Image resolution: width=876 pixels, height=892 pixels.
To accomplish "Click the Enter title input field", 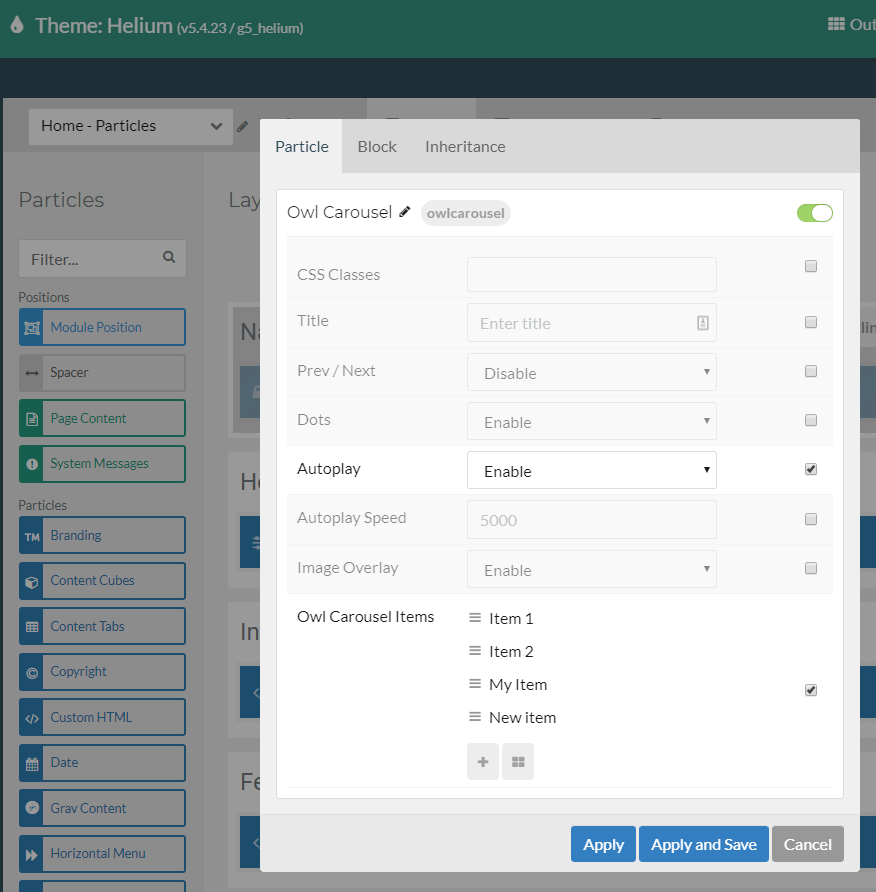I will click(x=592, y=323).
